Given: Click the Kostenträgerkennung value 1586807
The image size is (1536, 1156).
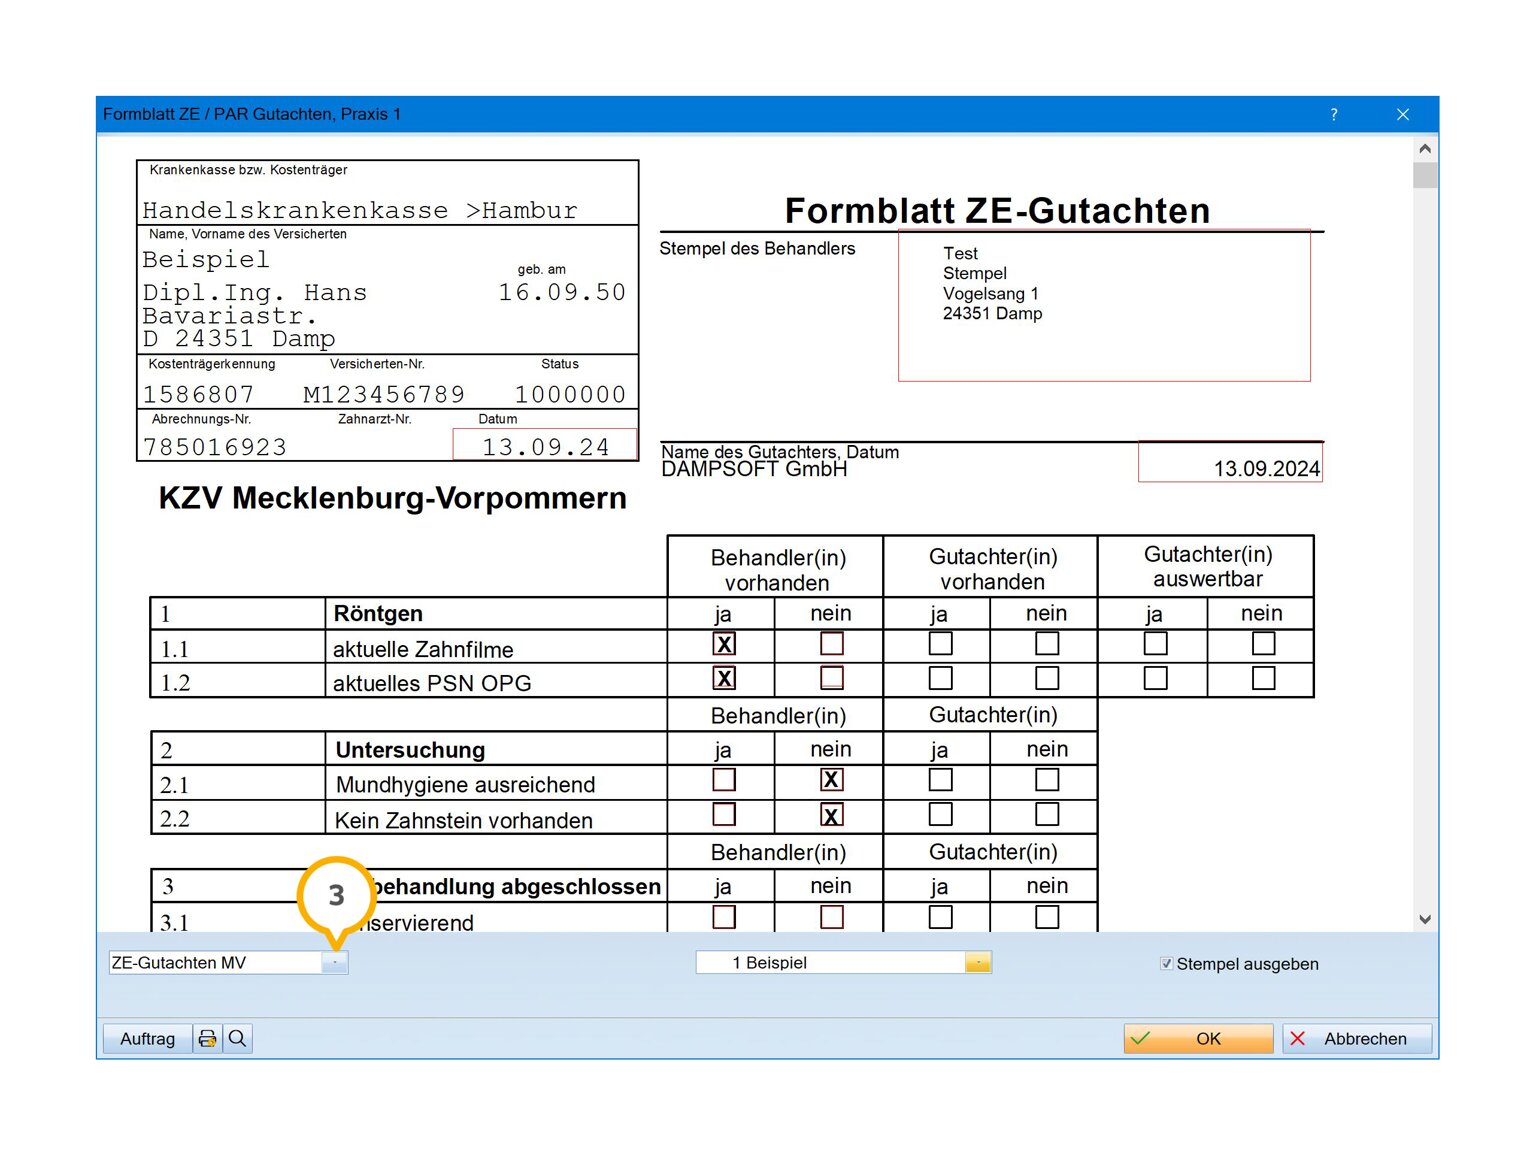Looking at the screenshot, I should point(199,394).
